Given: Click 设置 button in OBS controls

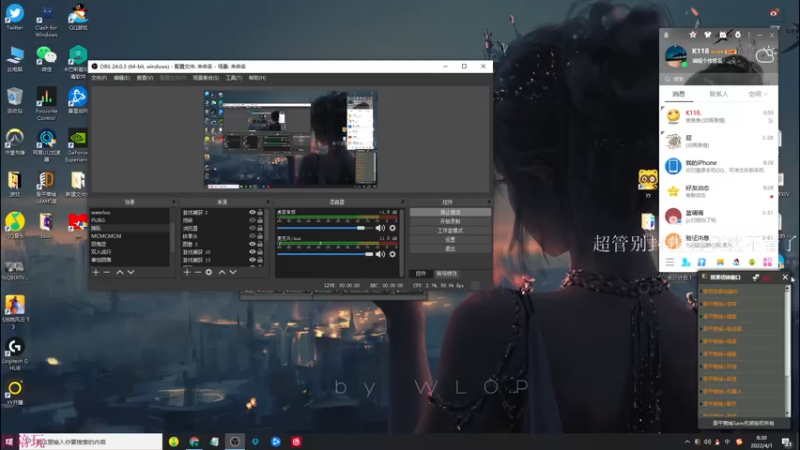Looking at the screenshot, I should (450, 239).
